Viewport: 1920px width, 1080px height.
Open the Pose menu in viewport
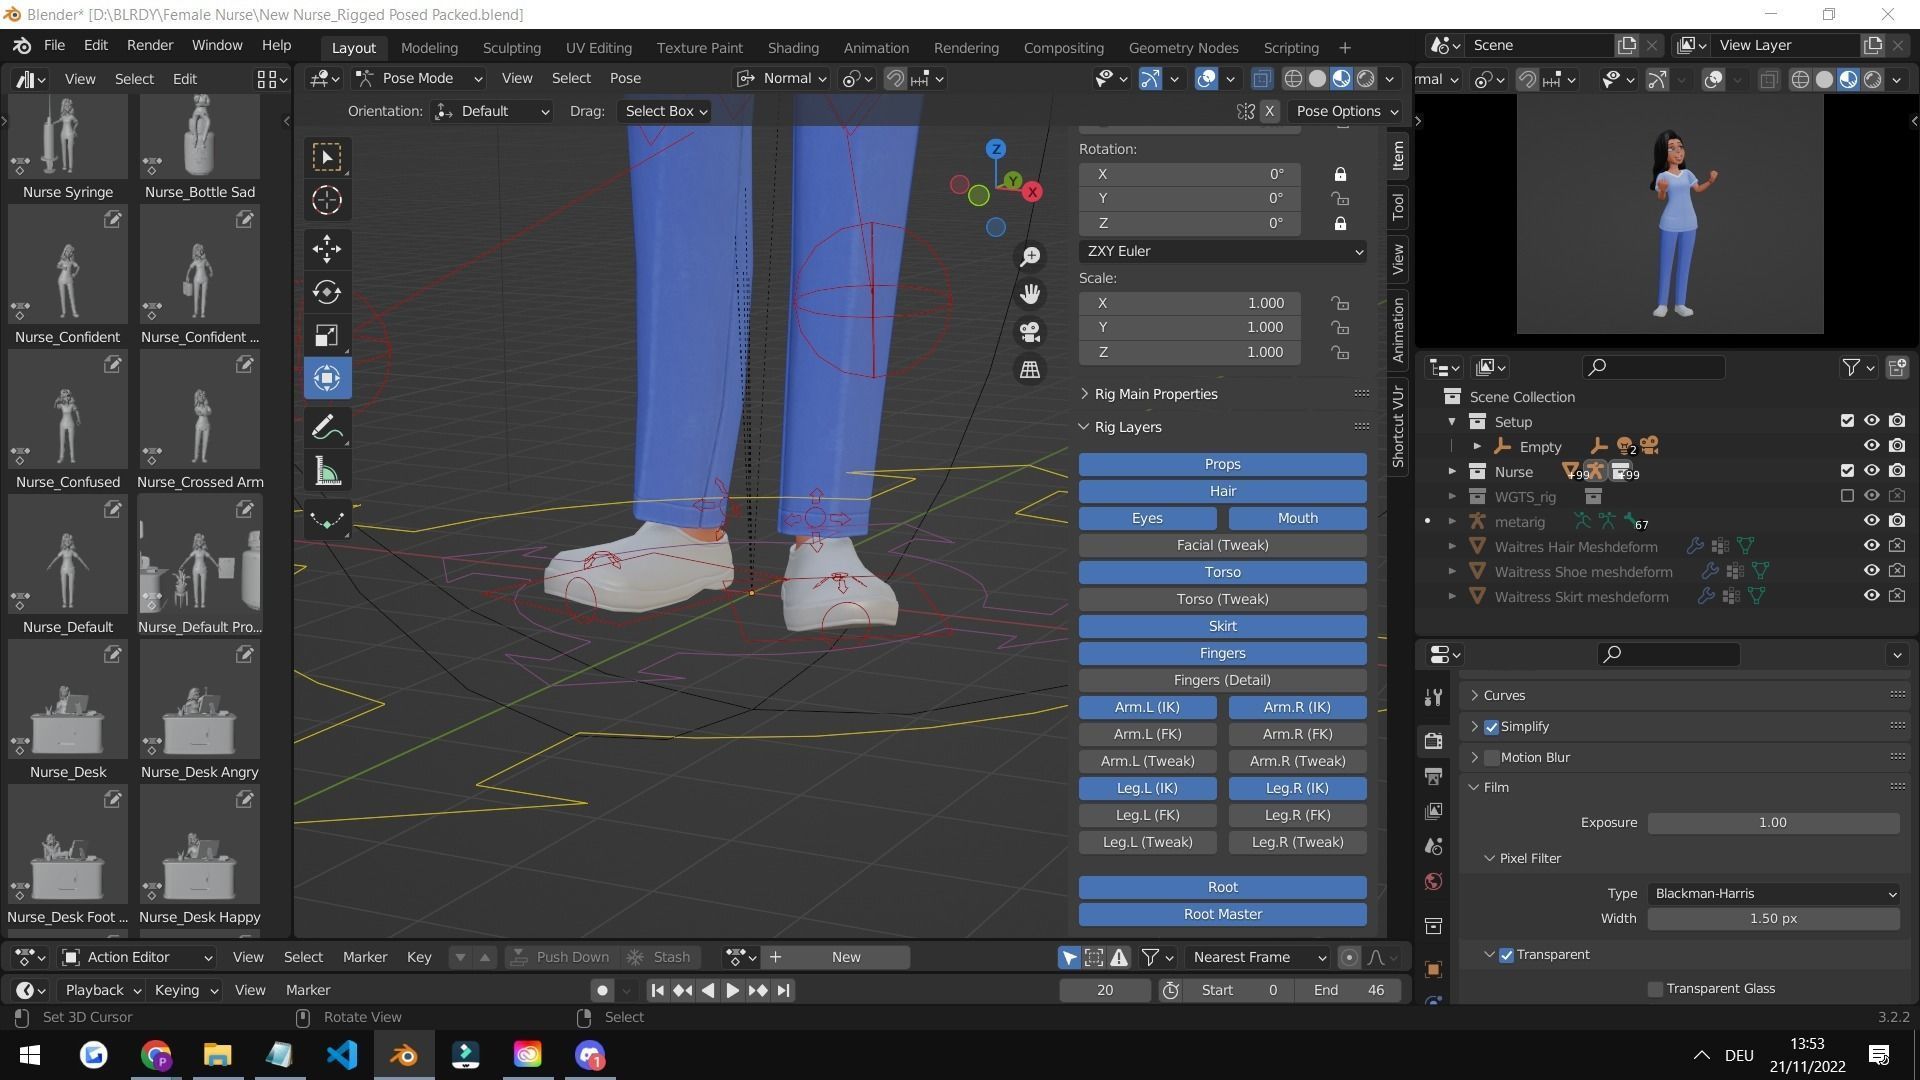click(x=625, y=79)
